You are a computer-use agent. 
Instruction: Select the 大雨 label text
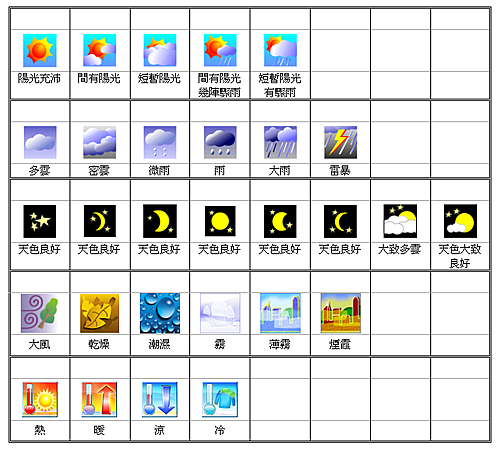(280, 171)
